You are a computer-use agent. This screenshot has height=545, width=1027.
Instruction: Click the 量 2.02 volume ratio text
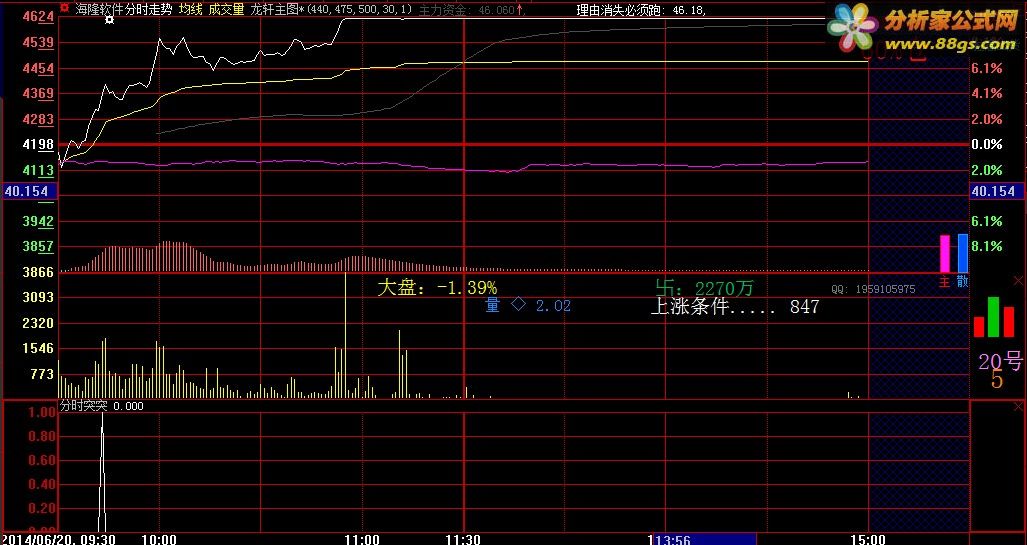[x=528, y=305]
